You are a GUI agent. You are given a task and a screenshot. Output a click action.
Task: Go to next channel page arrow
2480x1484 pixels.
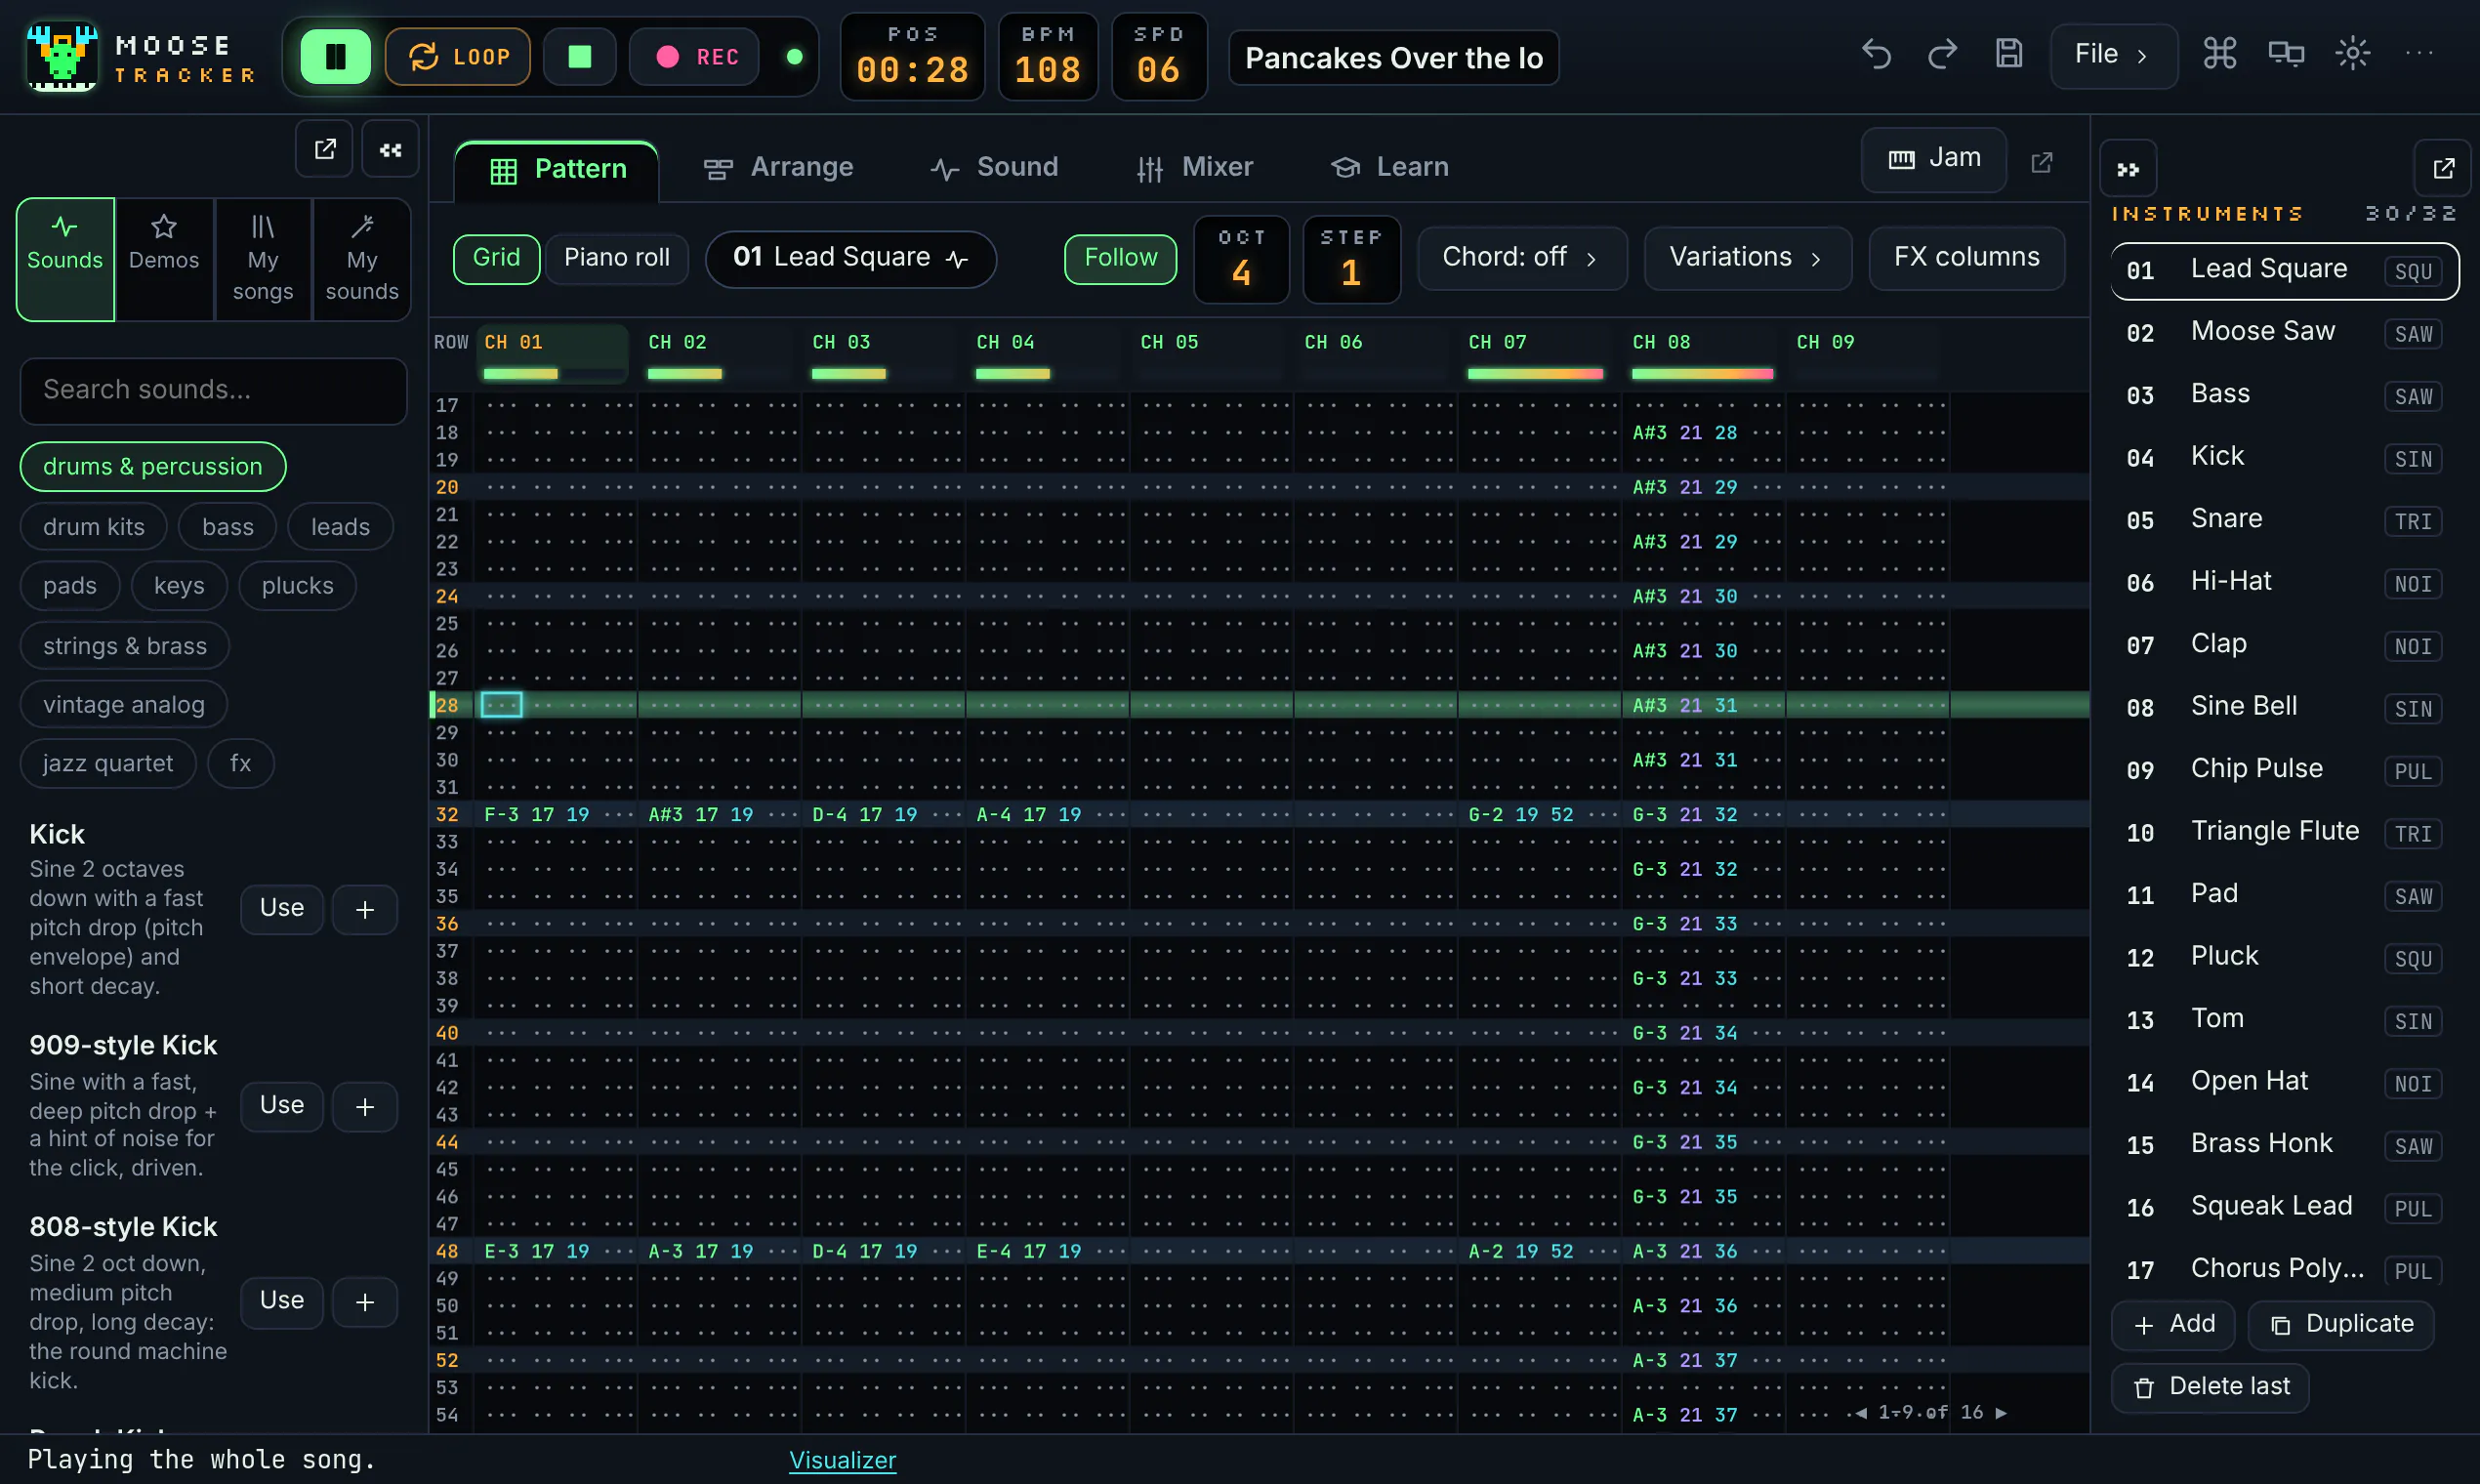point(2001,1413)
